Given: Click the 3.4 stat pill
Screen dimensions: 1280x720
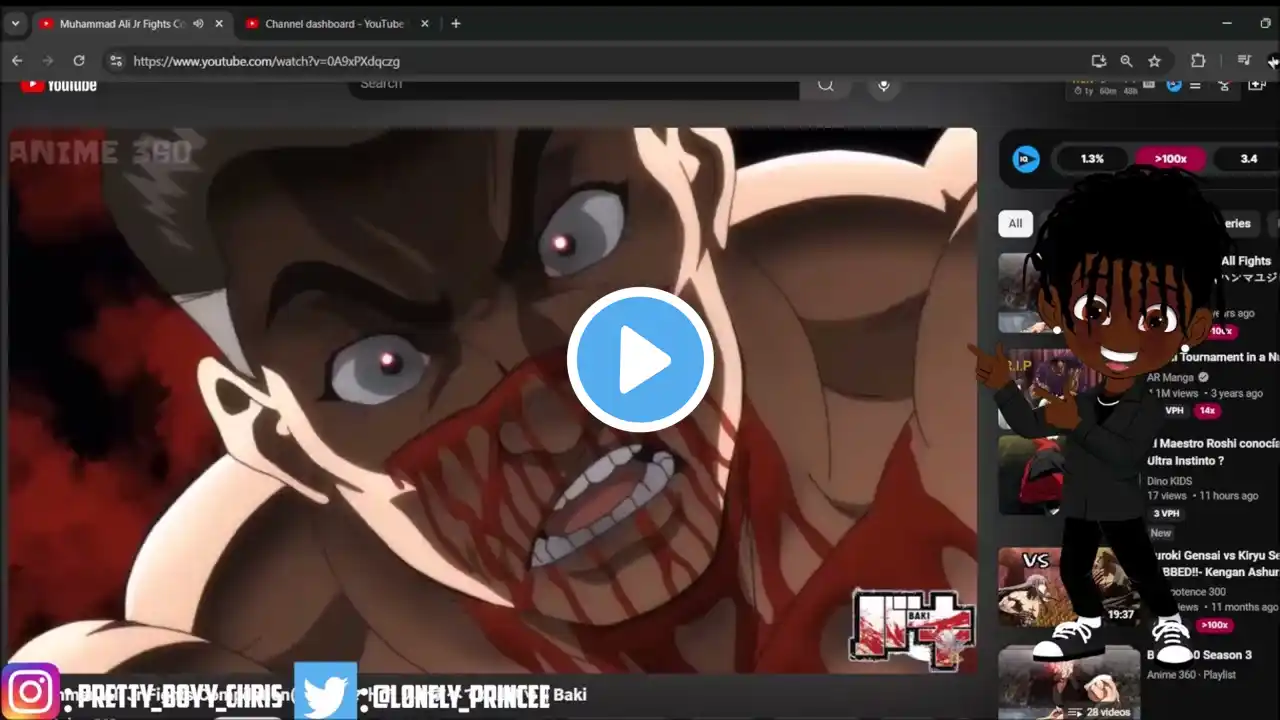Looking at the screenshot, I should (x=1247, y=159).
